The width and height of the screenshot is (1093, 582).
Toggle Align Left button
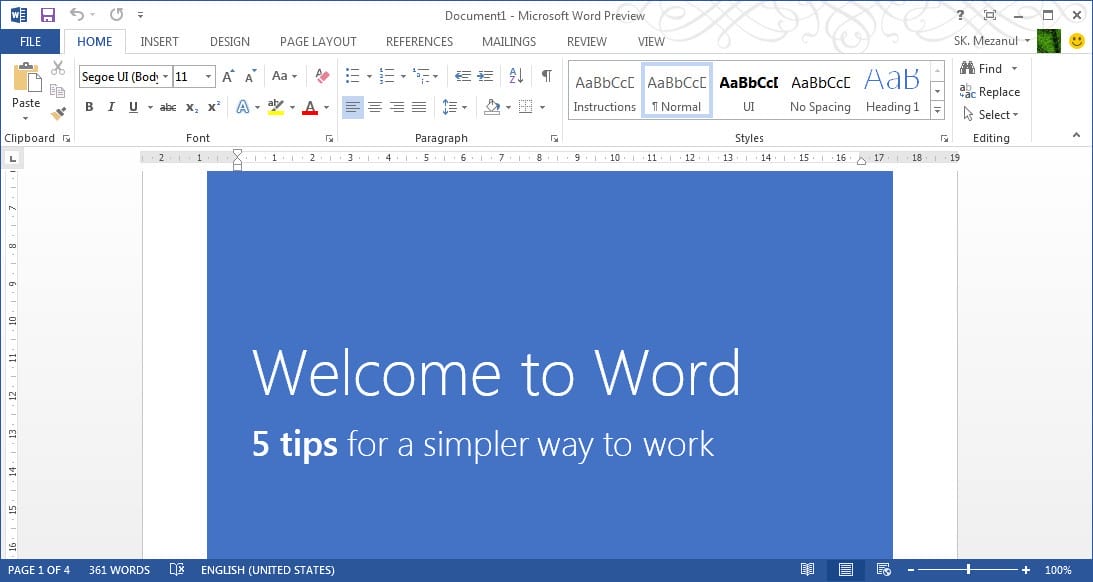353,107
